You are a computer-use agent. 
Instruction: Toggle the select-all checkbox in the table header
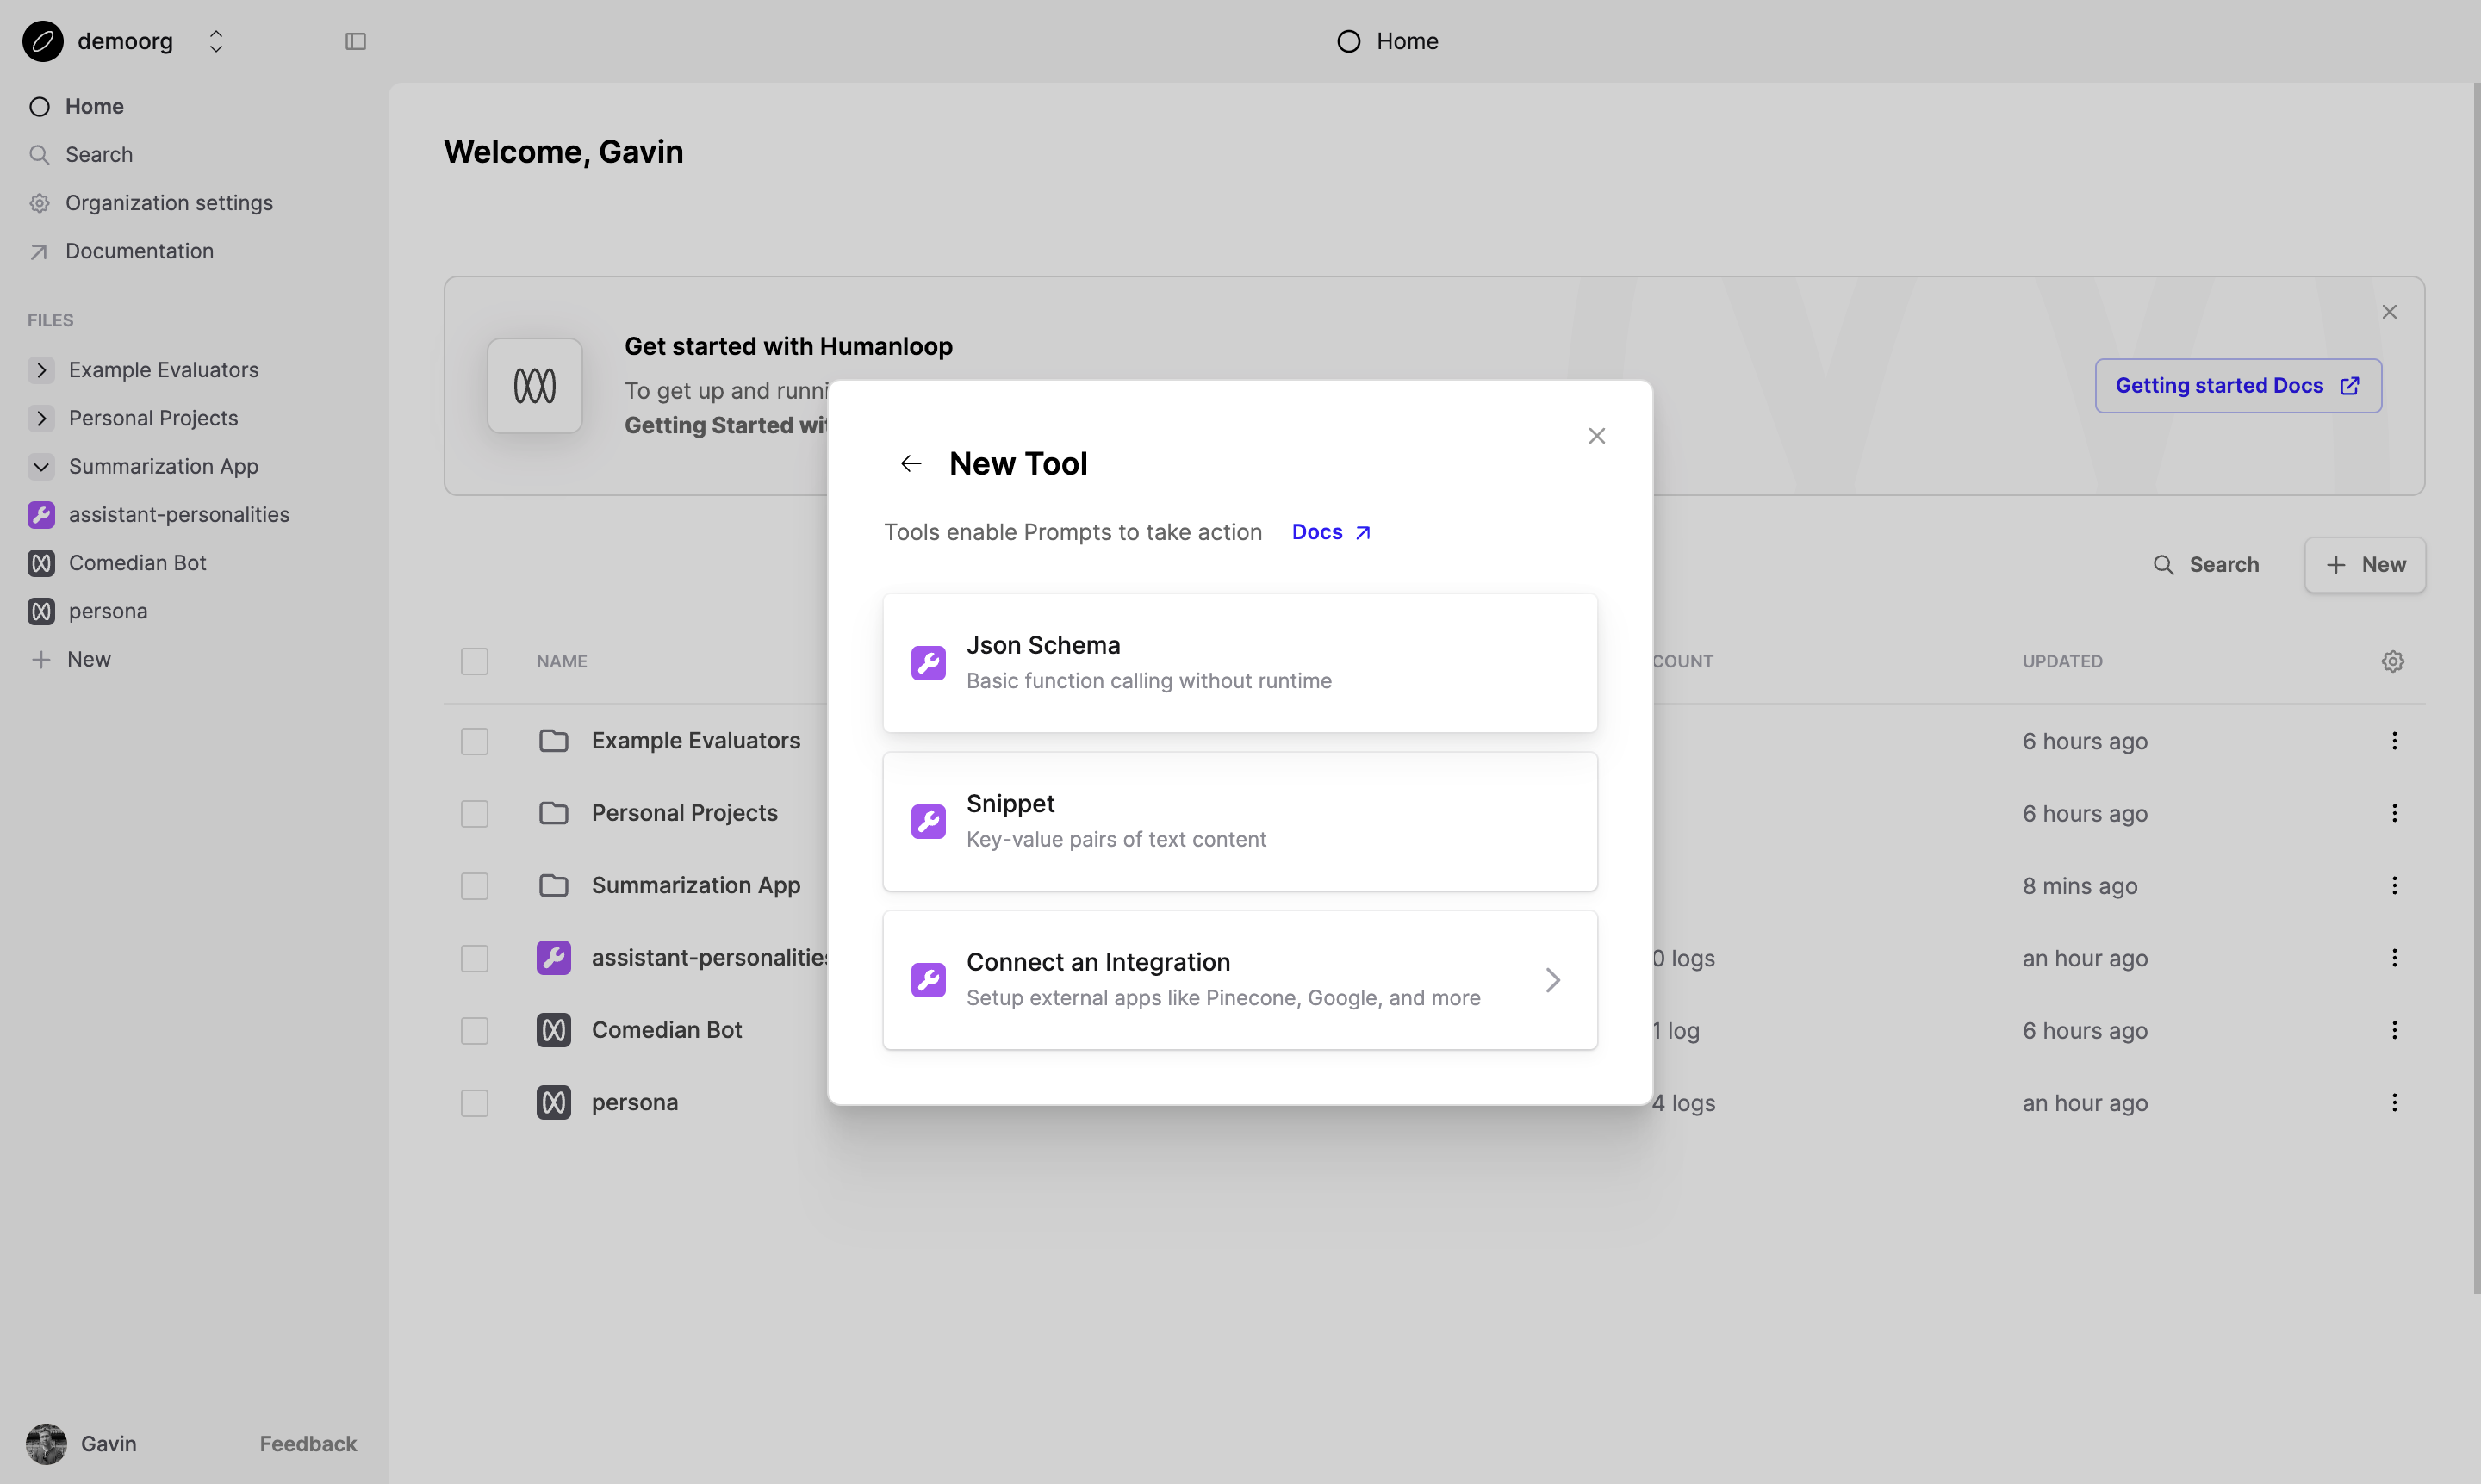(x=474, y=661)
